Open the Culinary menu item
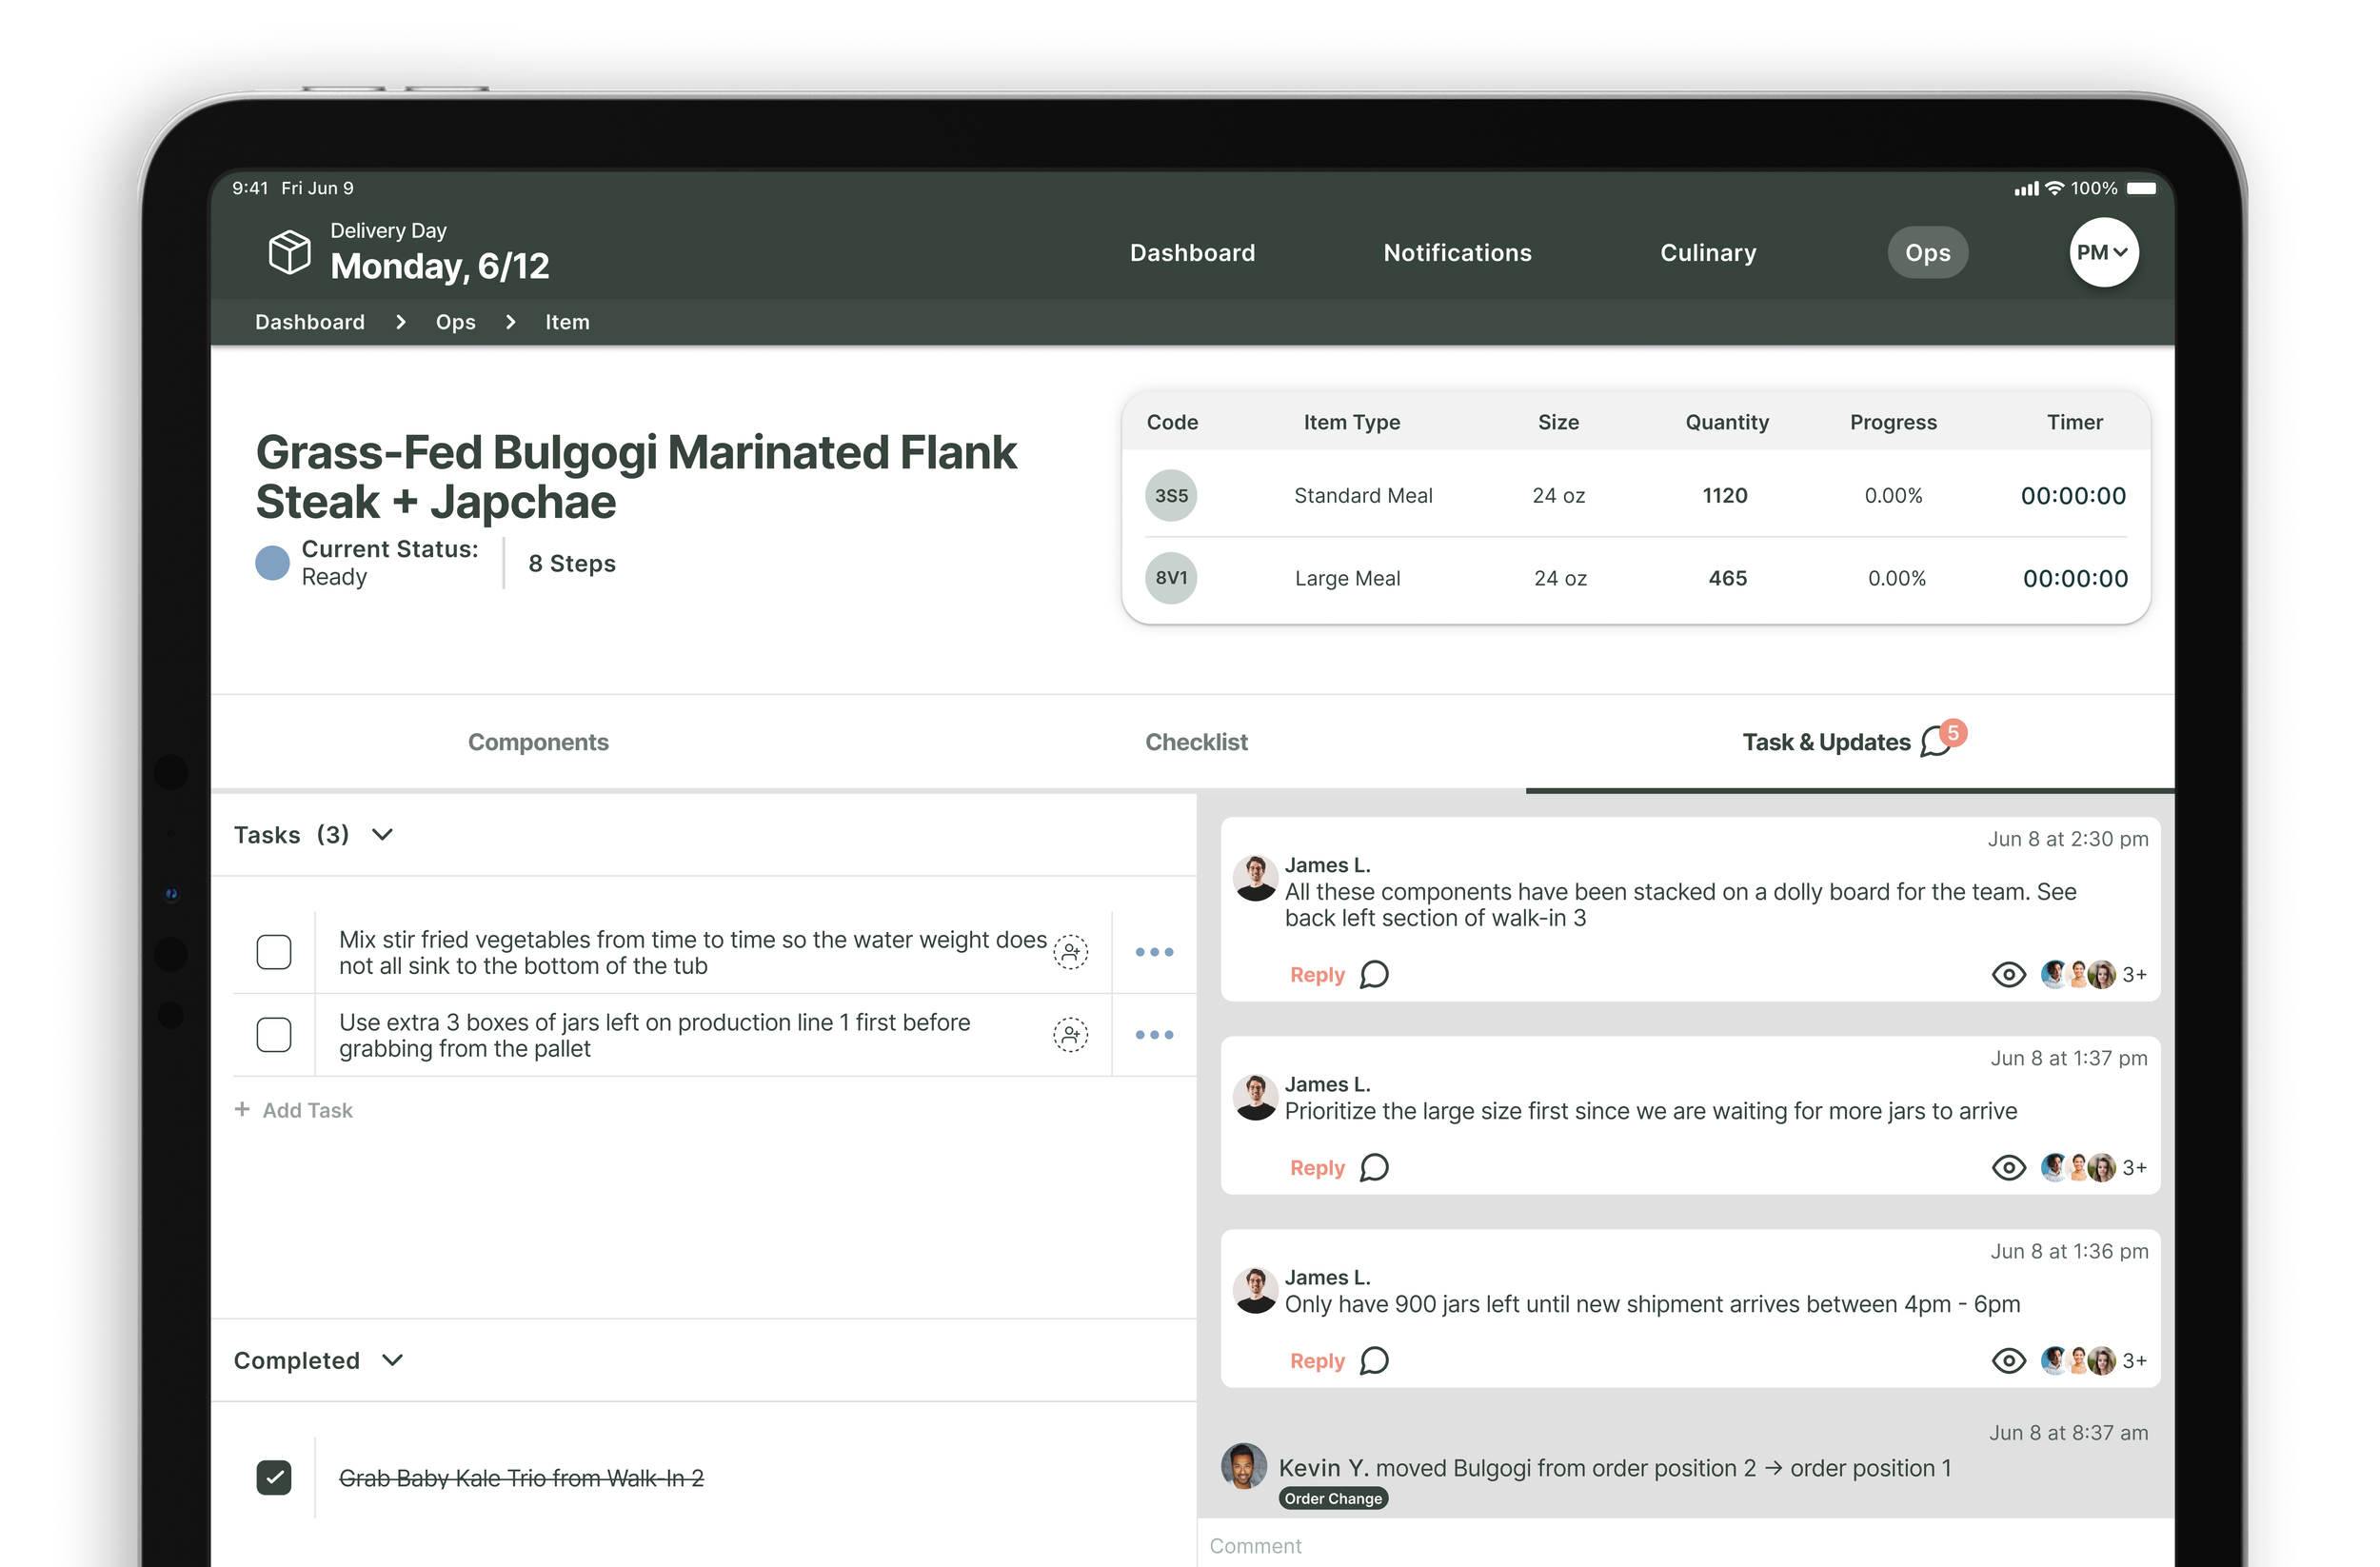This screenshot has width=2380, height=1567. 1707,253
